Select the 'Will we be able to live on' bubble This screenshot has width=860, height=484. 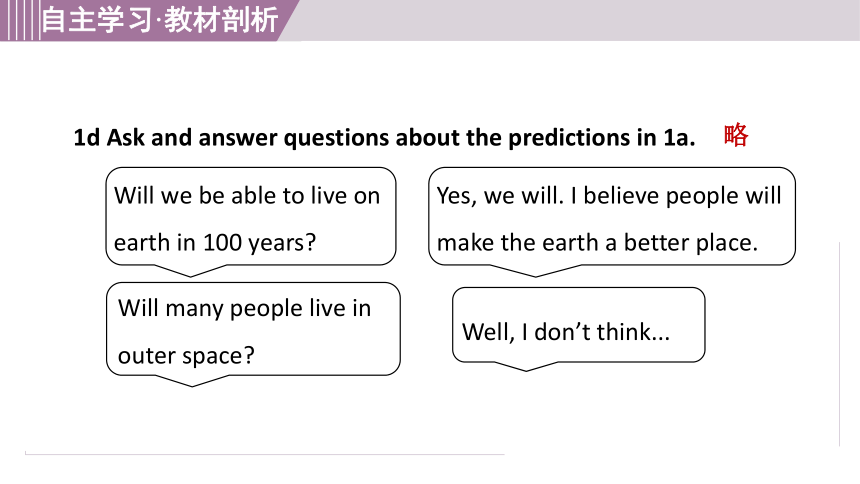pos(251,216)
